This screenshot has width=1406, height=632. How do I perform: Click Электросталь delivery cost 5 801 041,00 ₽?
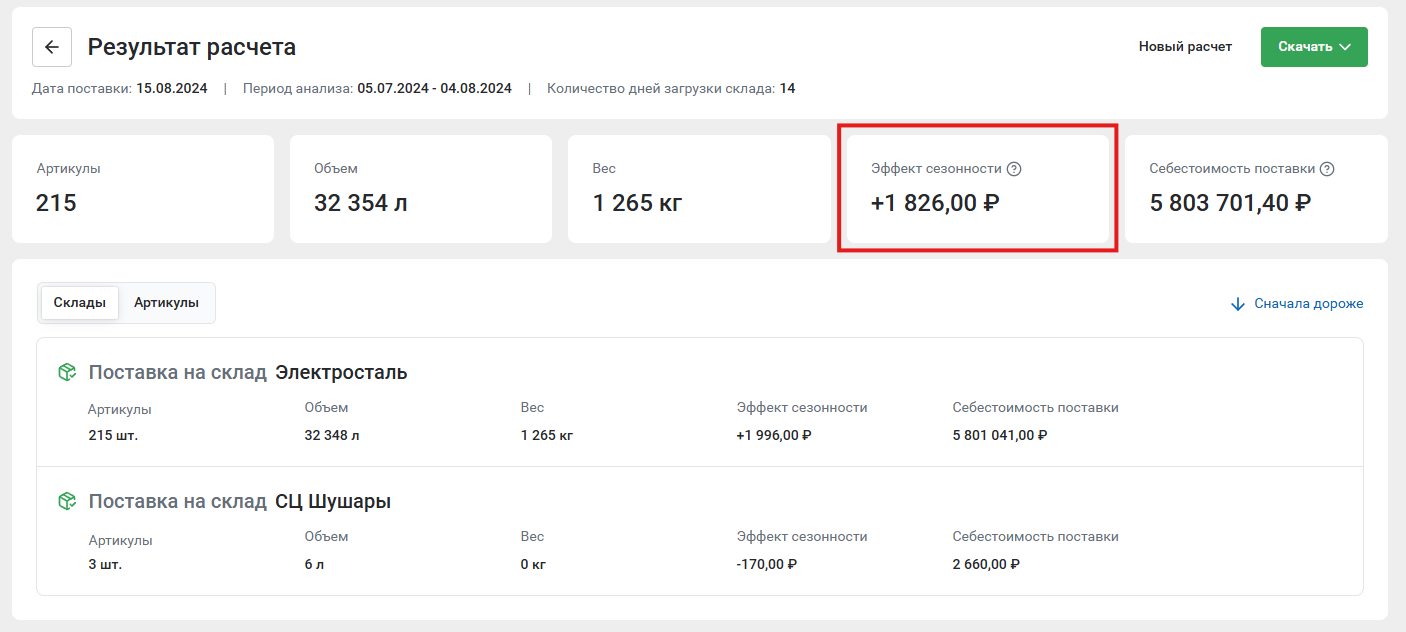pos(1000,435)
